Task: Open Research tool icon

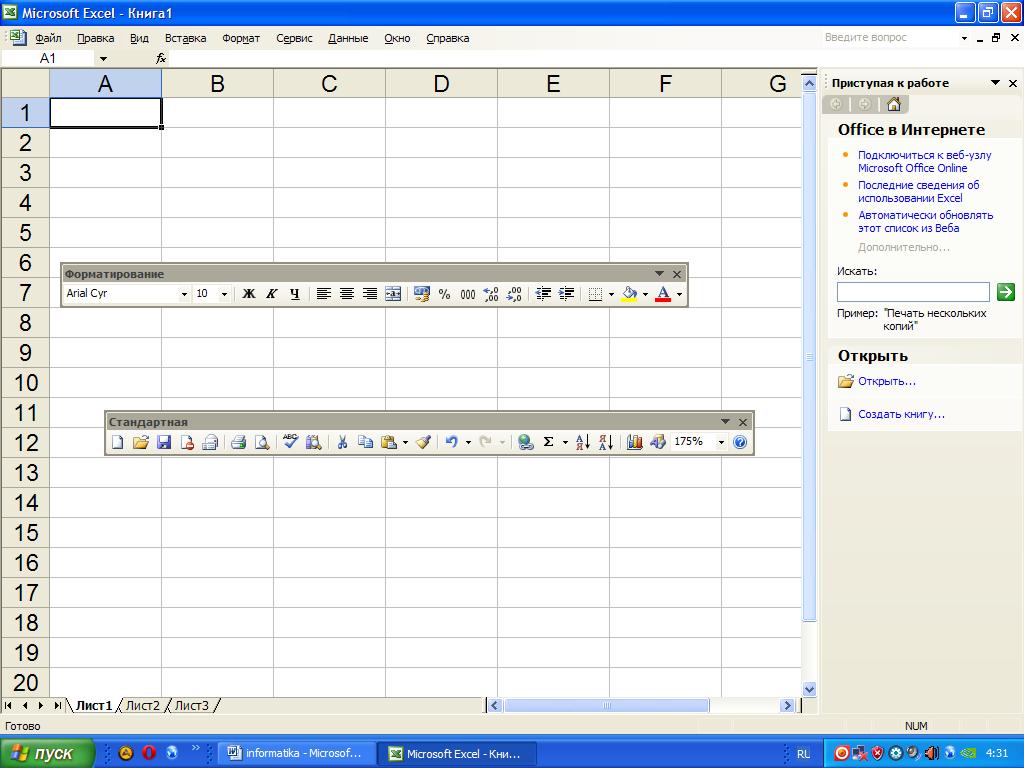Action: (313, 442)
